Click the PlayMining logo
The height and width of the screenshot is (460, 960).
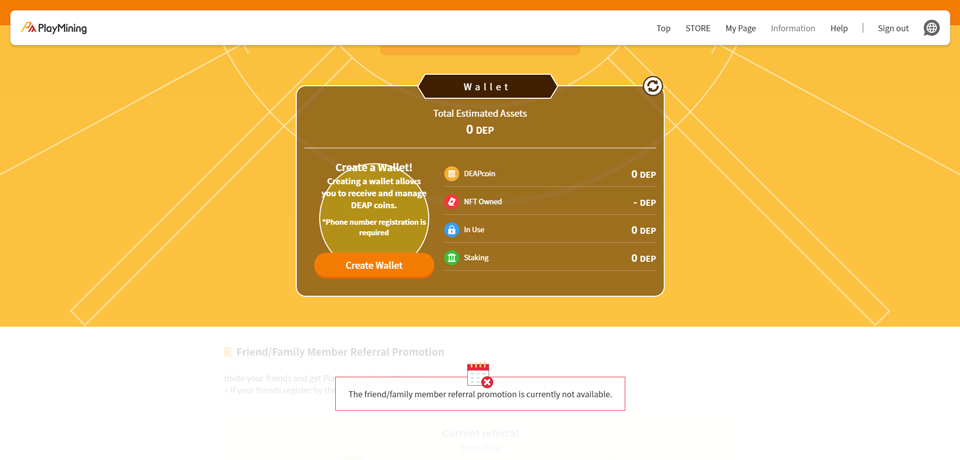pyautogui.click(x=54, y=28)
